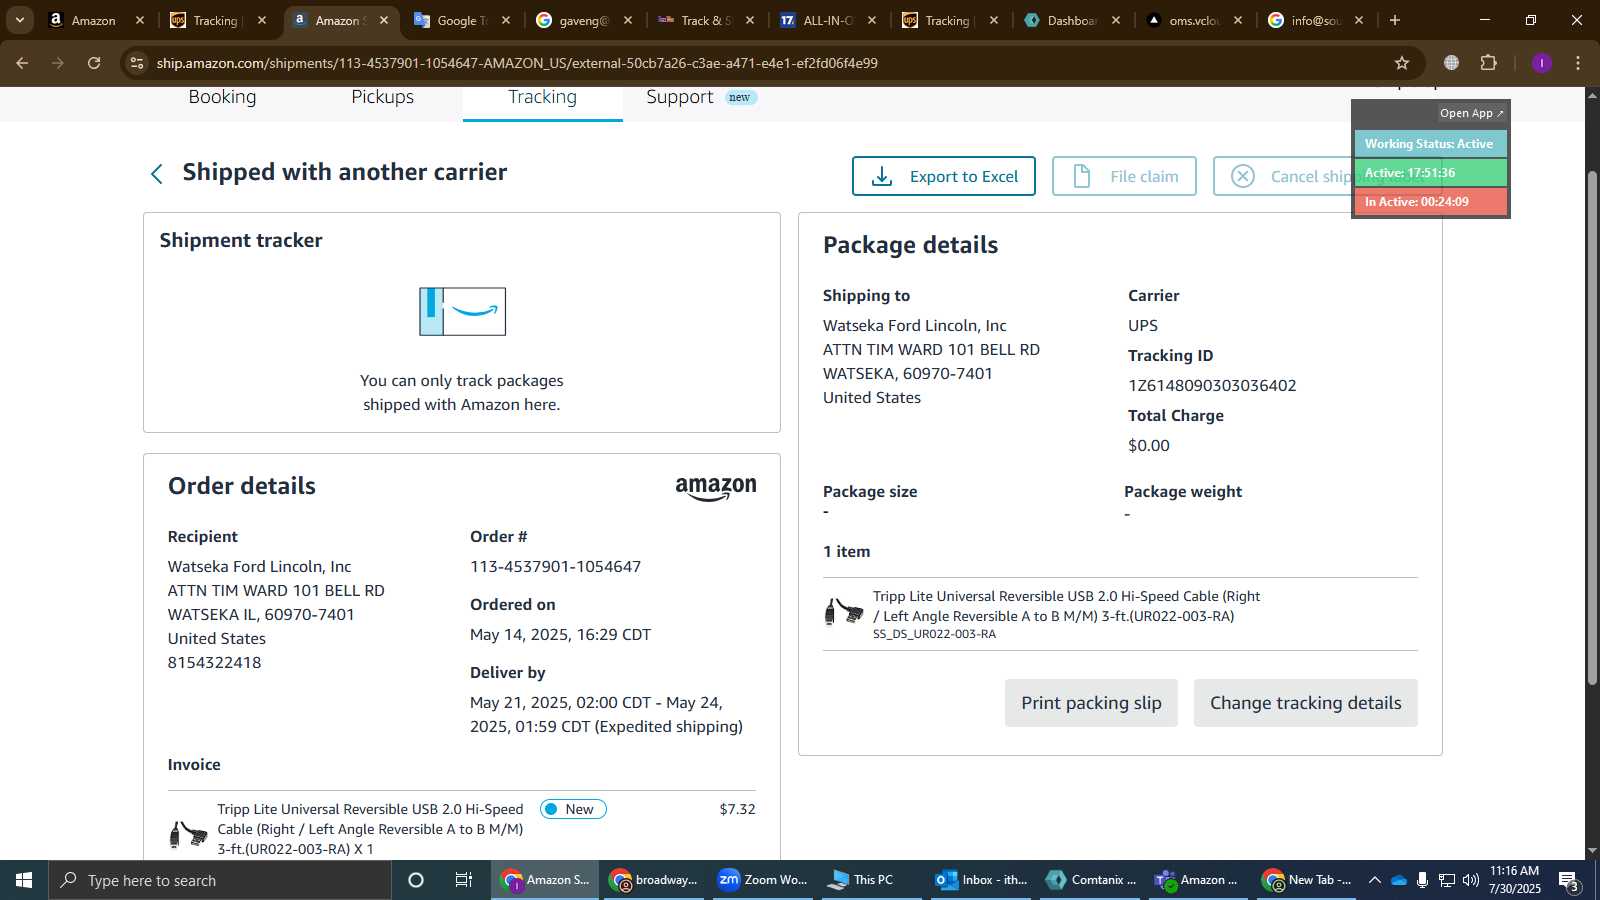Bookmark this page with star icon
Image resolution: width=1600 pixels, height=900 pixels.
[x=1402, y=63]
